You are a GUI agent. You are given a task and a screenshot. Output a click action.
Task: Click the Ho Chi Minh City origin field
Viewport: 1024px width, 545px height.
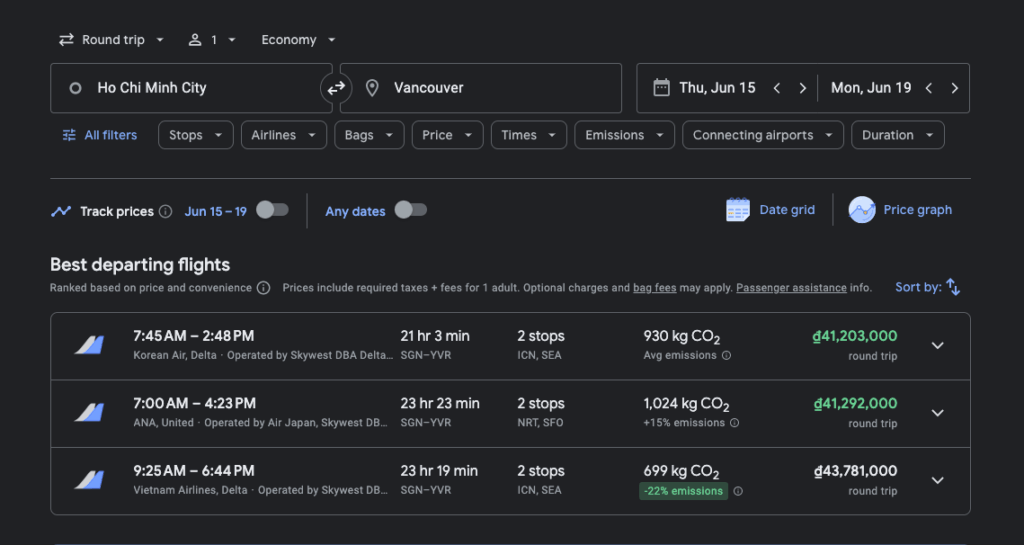coord(190,88)
